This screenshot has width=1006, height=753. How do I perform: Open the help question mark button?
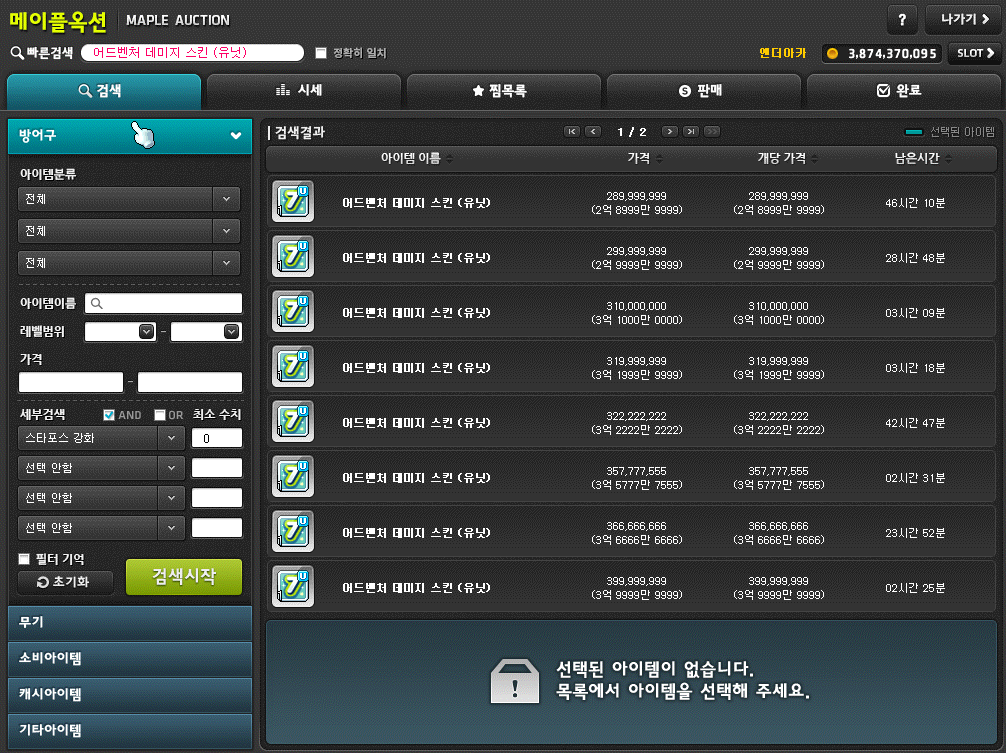[x=902, y=20]
